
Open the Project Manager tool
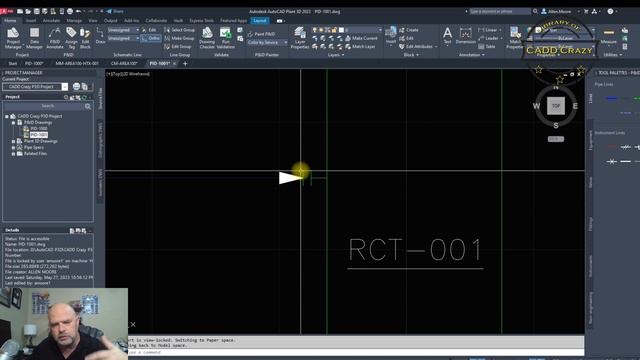pos(13,38)
